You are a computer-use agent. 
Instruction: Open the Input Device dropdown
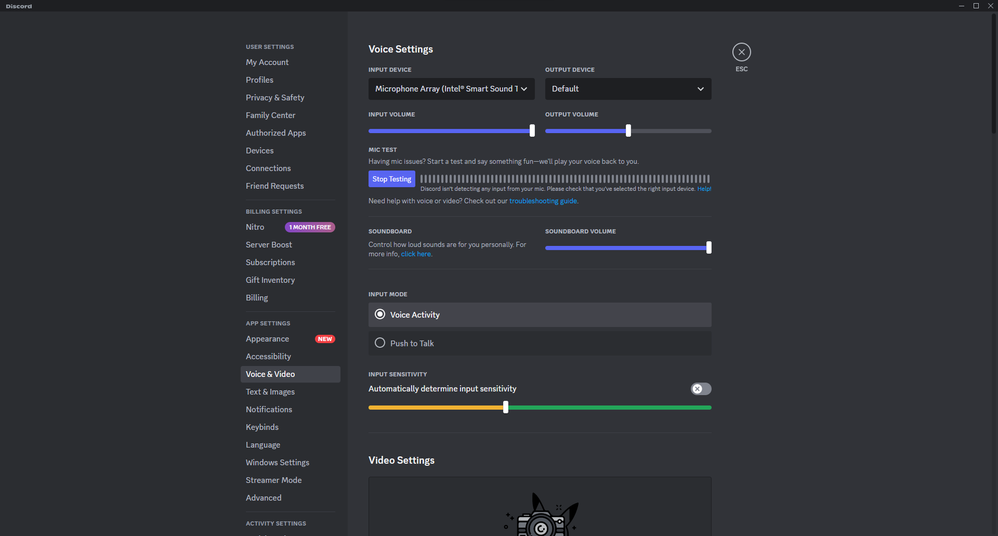(451, 89)
